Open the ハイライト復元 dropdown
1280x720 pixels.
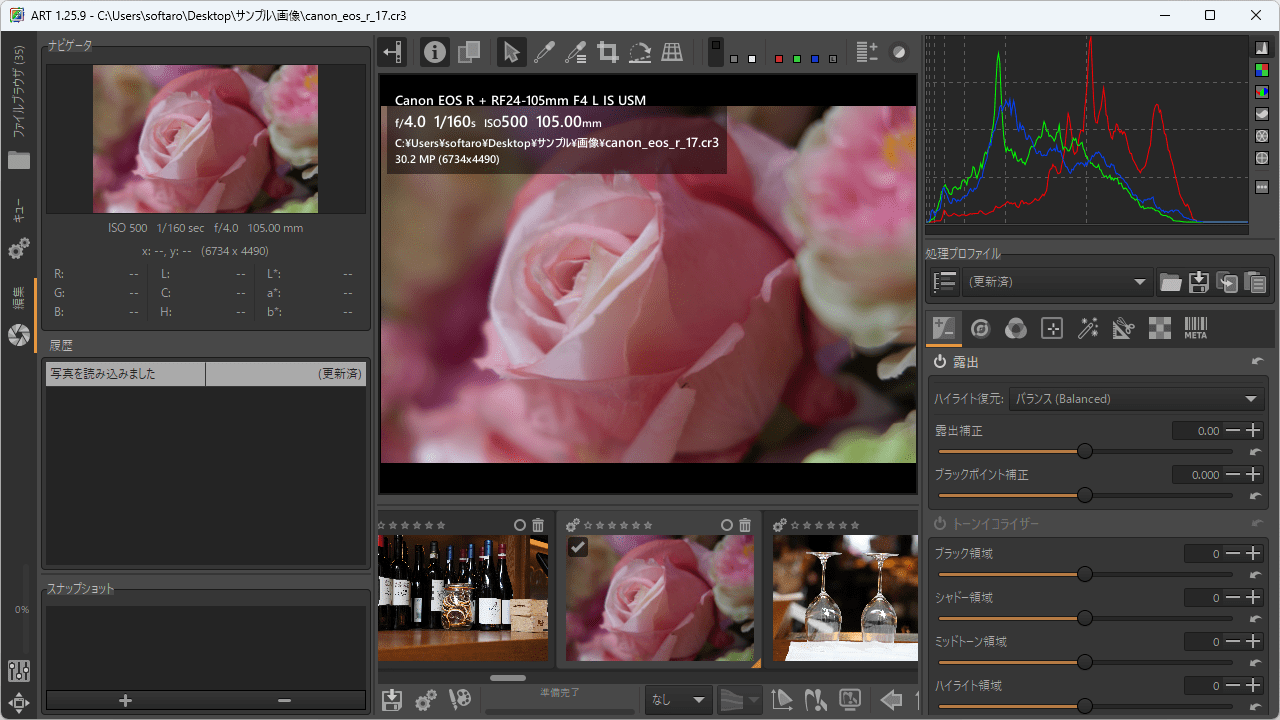click(x=1136, y=399)
